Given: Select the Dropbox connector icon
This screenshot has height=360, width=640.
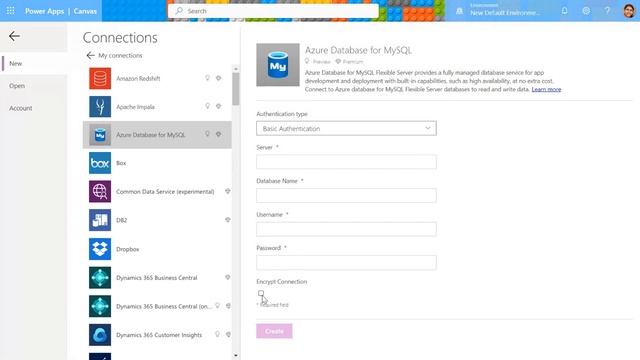Looking at the screenshot, I should [100, 249].
